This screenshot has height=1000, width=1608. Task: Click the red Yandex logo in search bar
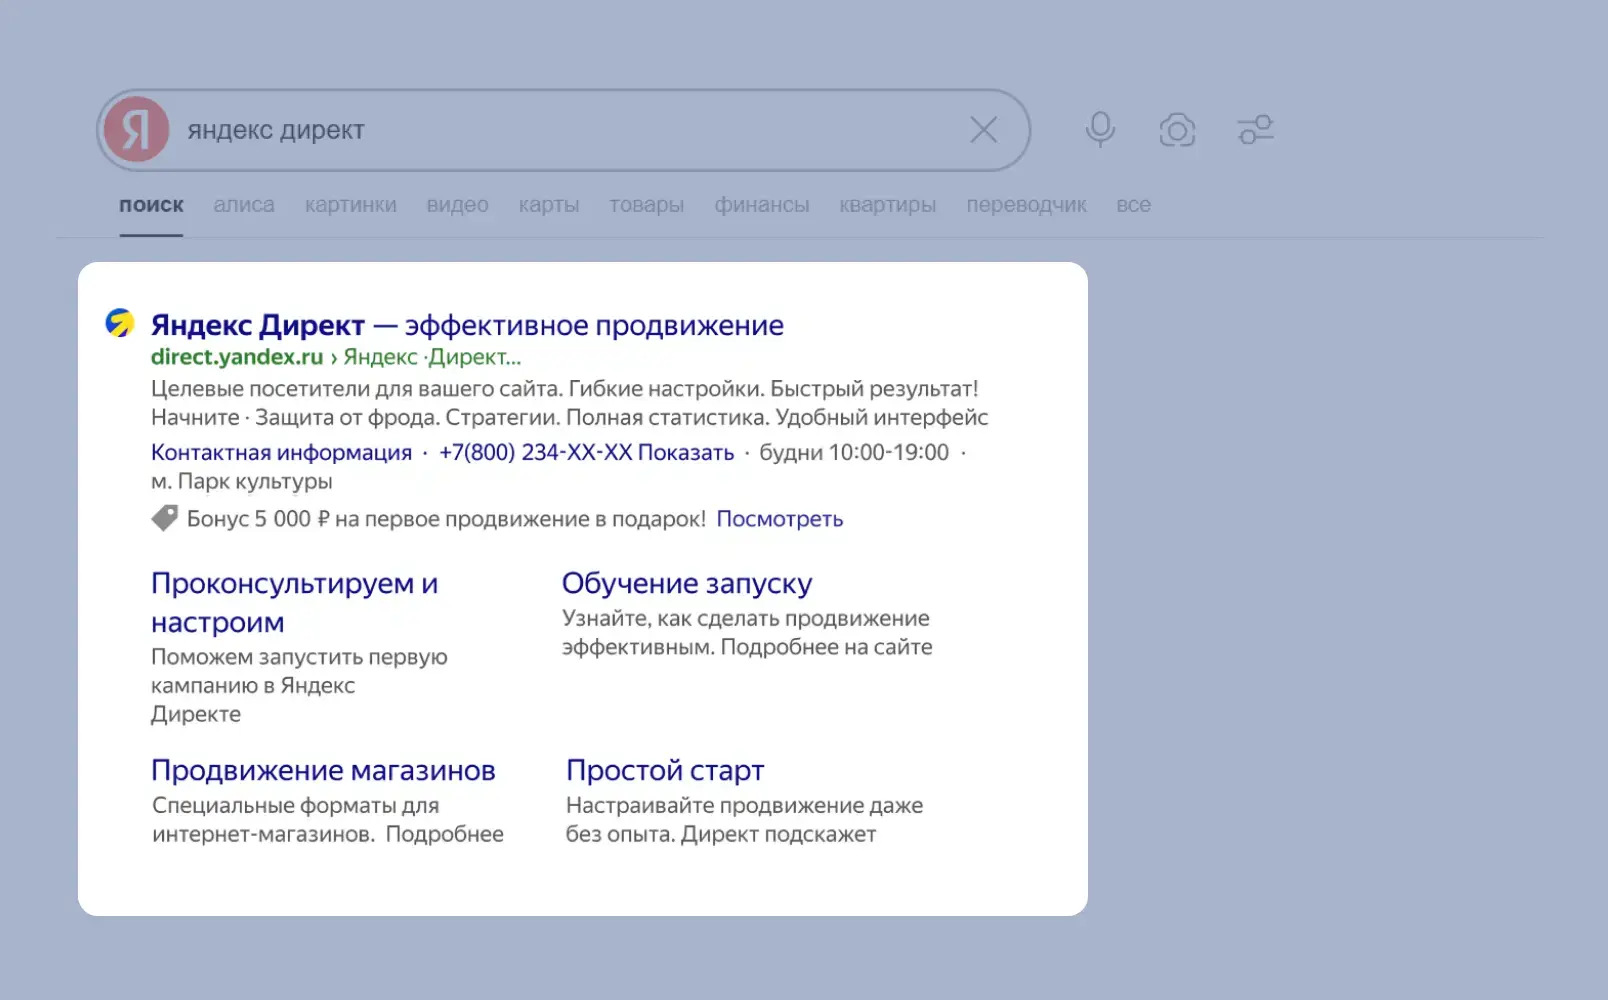(137, 130)
